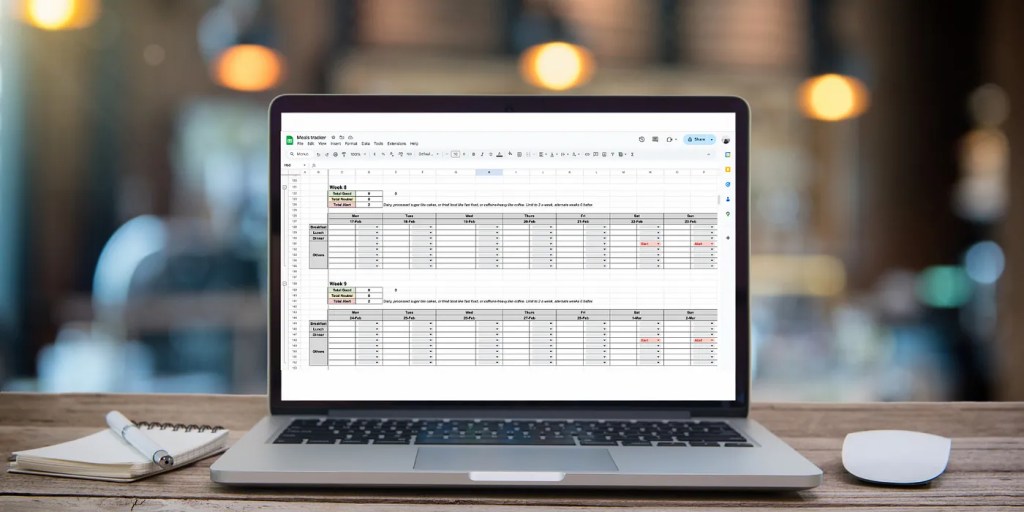1024x512 pixels.
Task: Insert a chart from the toolbar
Action: click(604, 154)
